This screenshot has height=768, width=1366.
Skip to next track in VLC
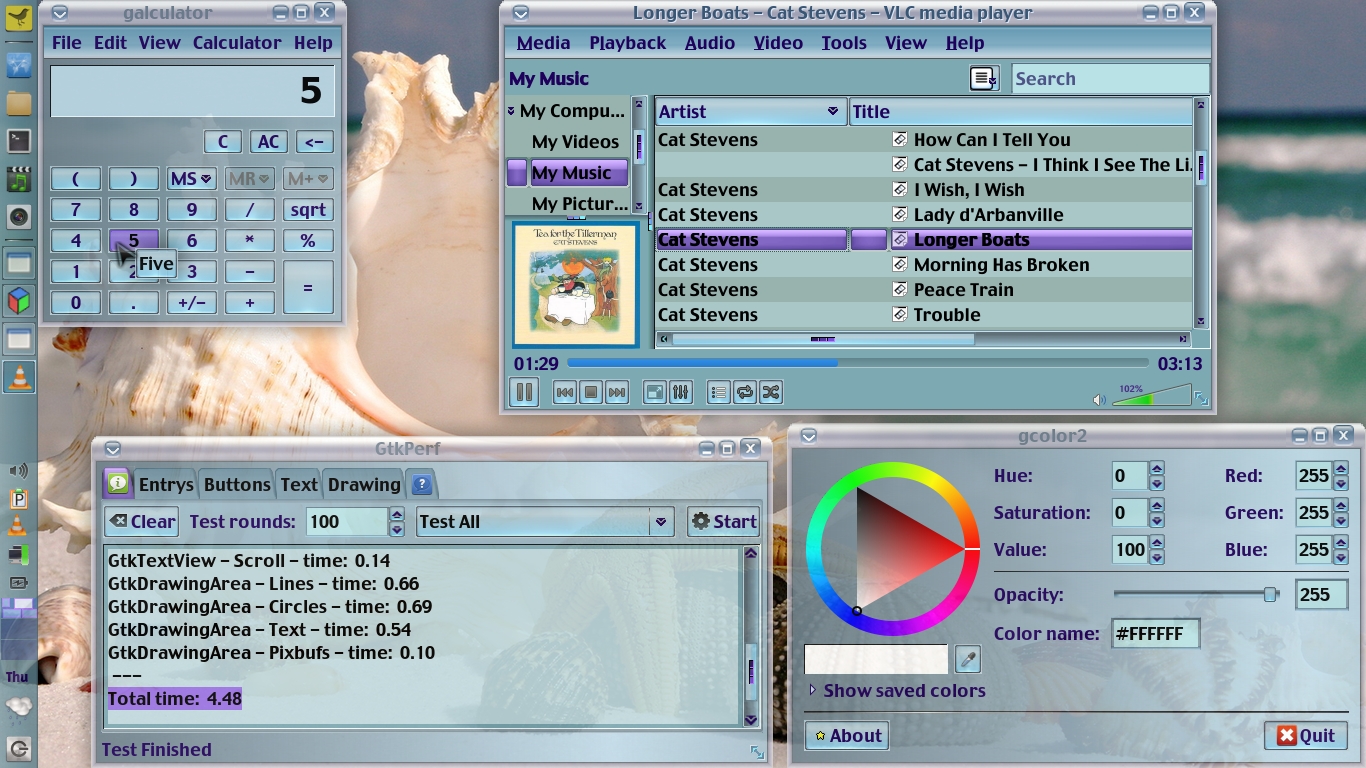click(617, 393)
